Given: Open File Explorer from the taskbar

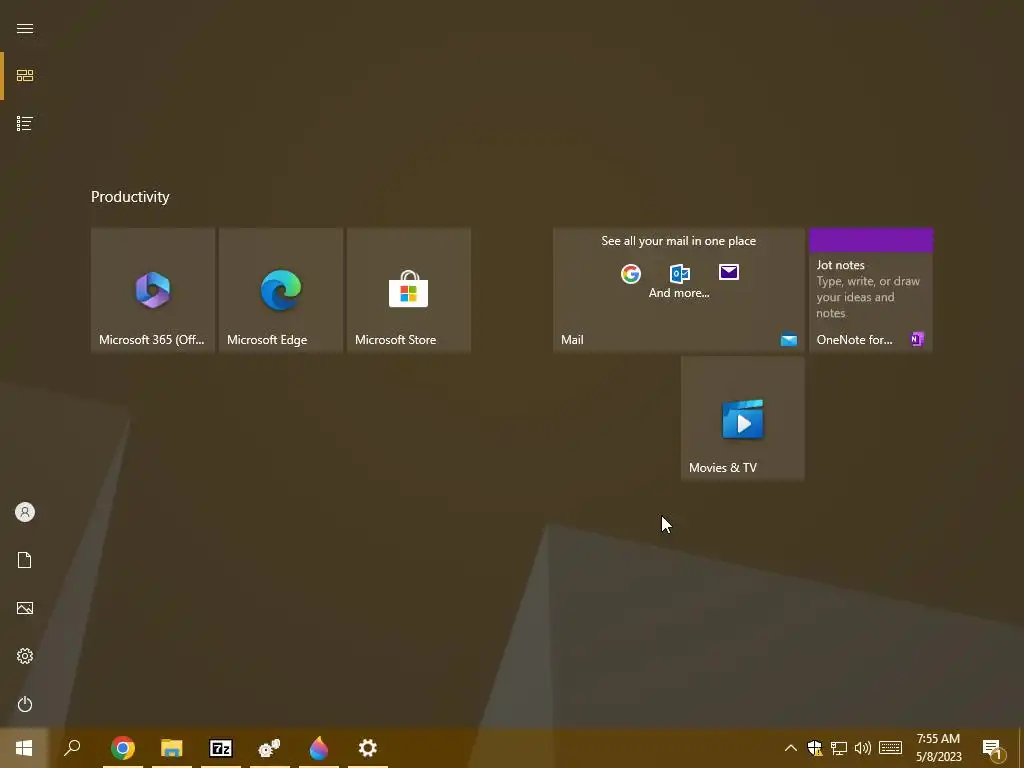Looking at the screenshot, I should tap(172, 748).
